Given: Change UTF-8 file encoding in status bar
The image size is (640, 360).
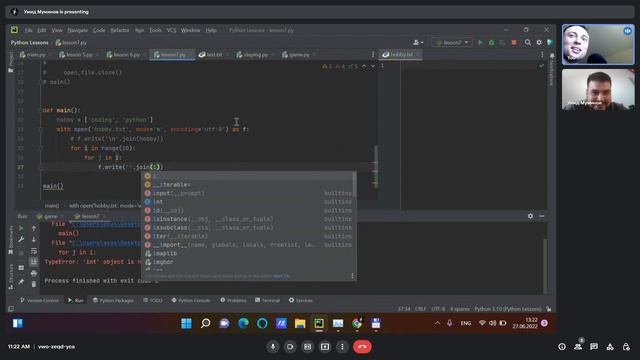Looking at the screenshot, I should [x=438, y=309].
